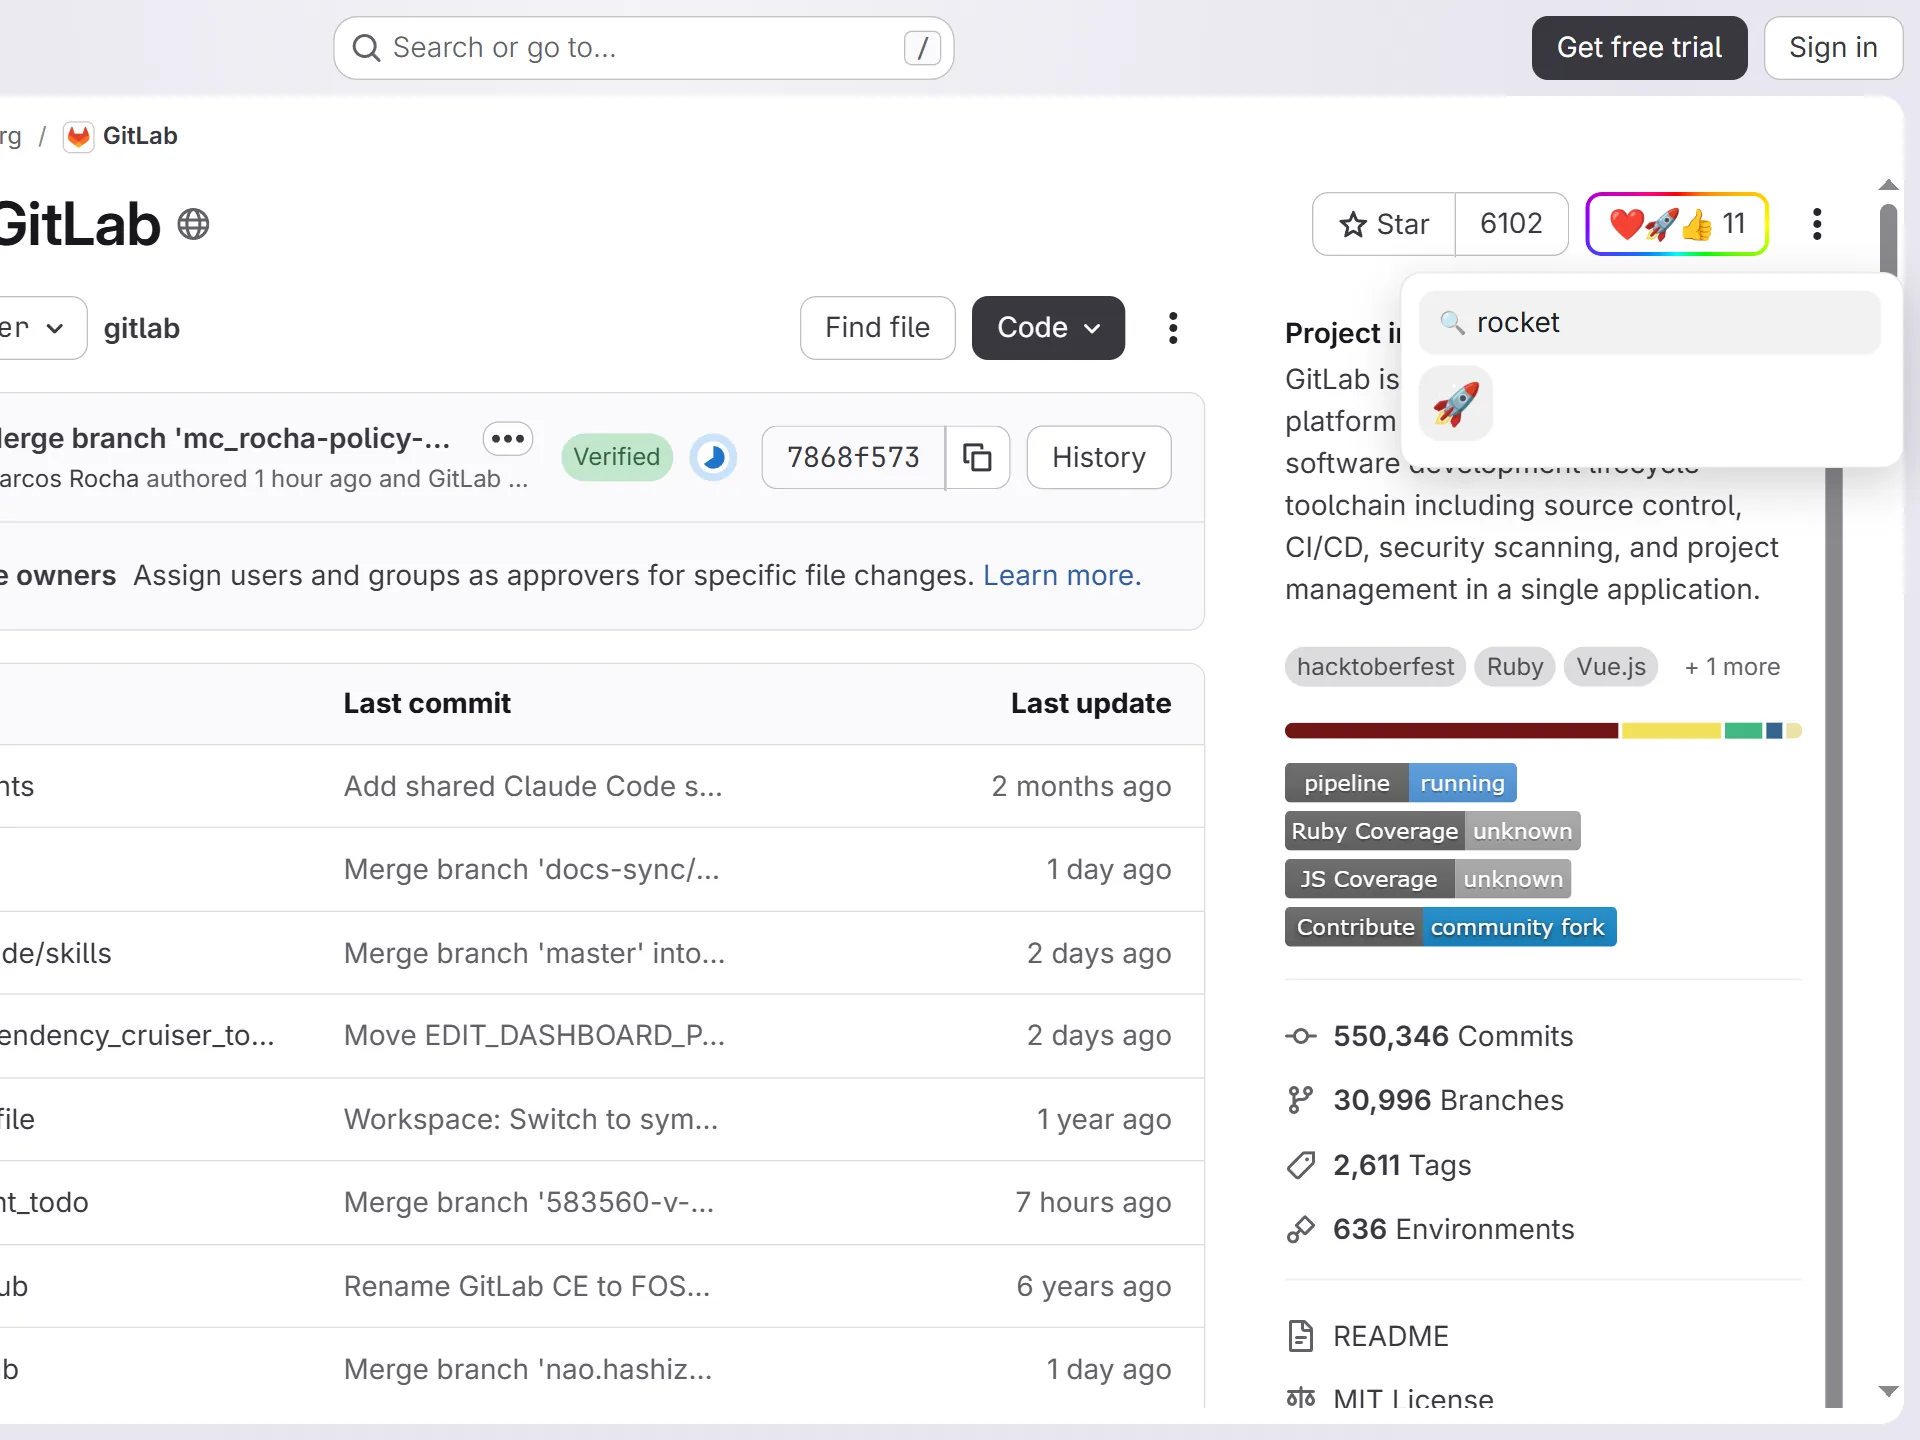Click the scales icon beside MIT License
This screenshot has width=1920, height=1440.
pos(1301,1397)
